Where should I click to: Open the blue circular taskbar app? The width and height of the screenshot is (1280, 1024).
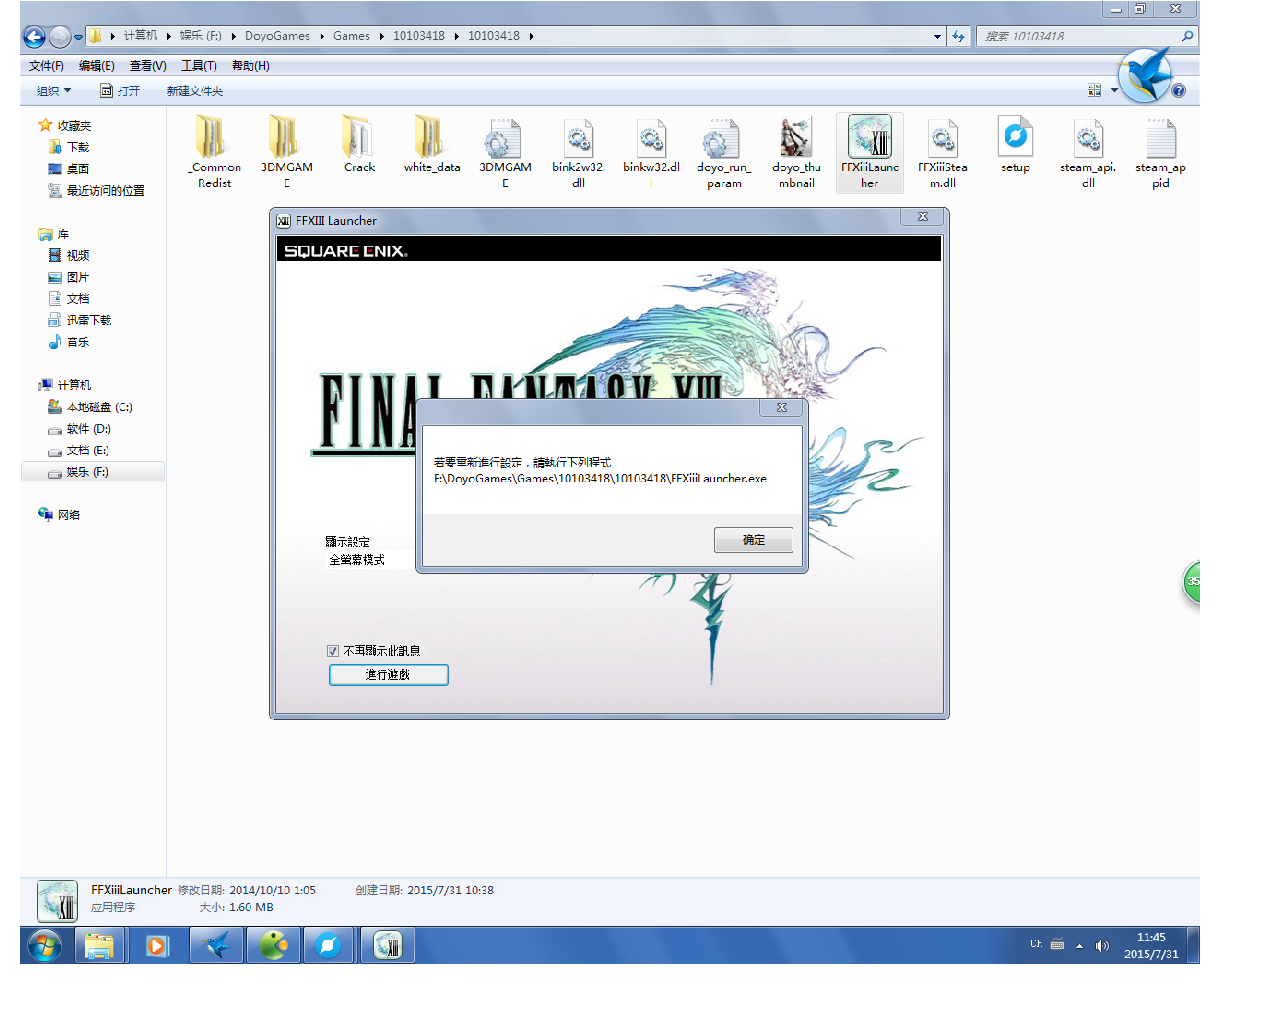point(328,945)
